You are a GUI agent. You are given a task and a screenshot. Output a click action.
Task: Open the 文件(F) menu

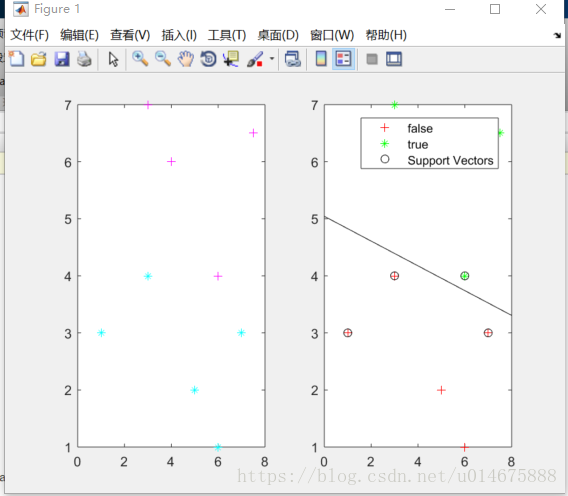(29, 35)
